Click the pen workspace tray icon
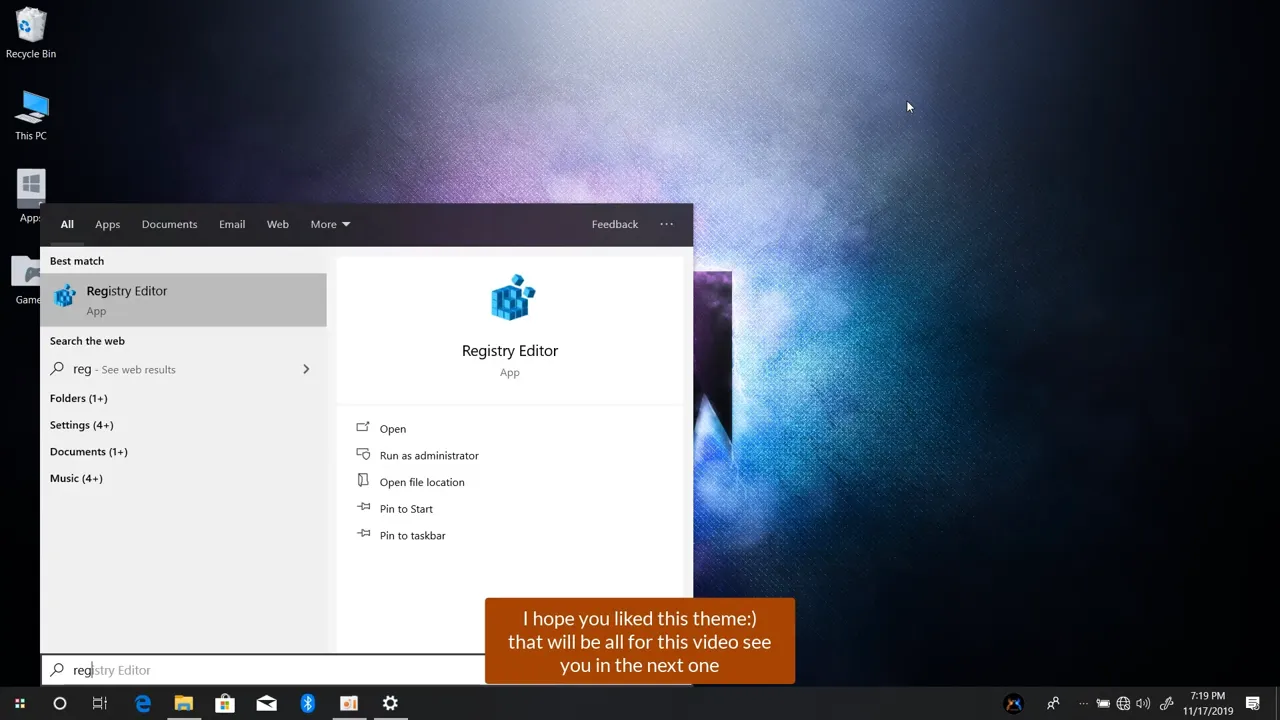 coord(1165,704)
